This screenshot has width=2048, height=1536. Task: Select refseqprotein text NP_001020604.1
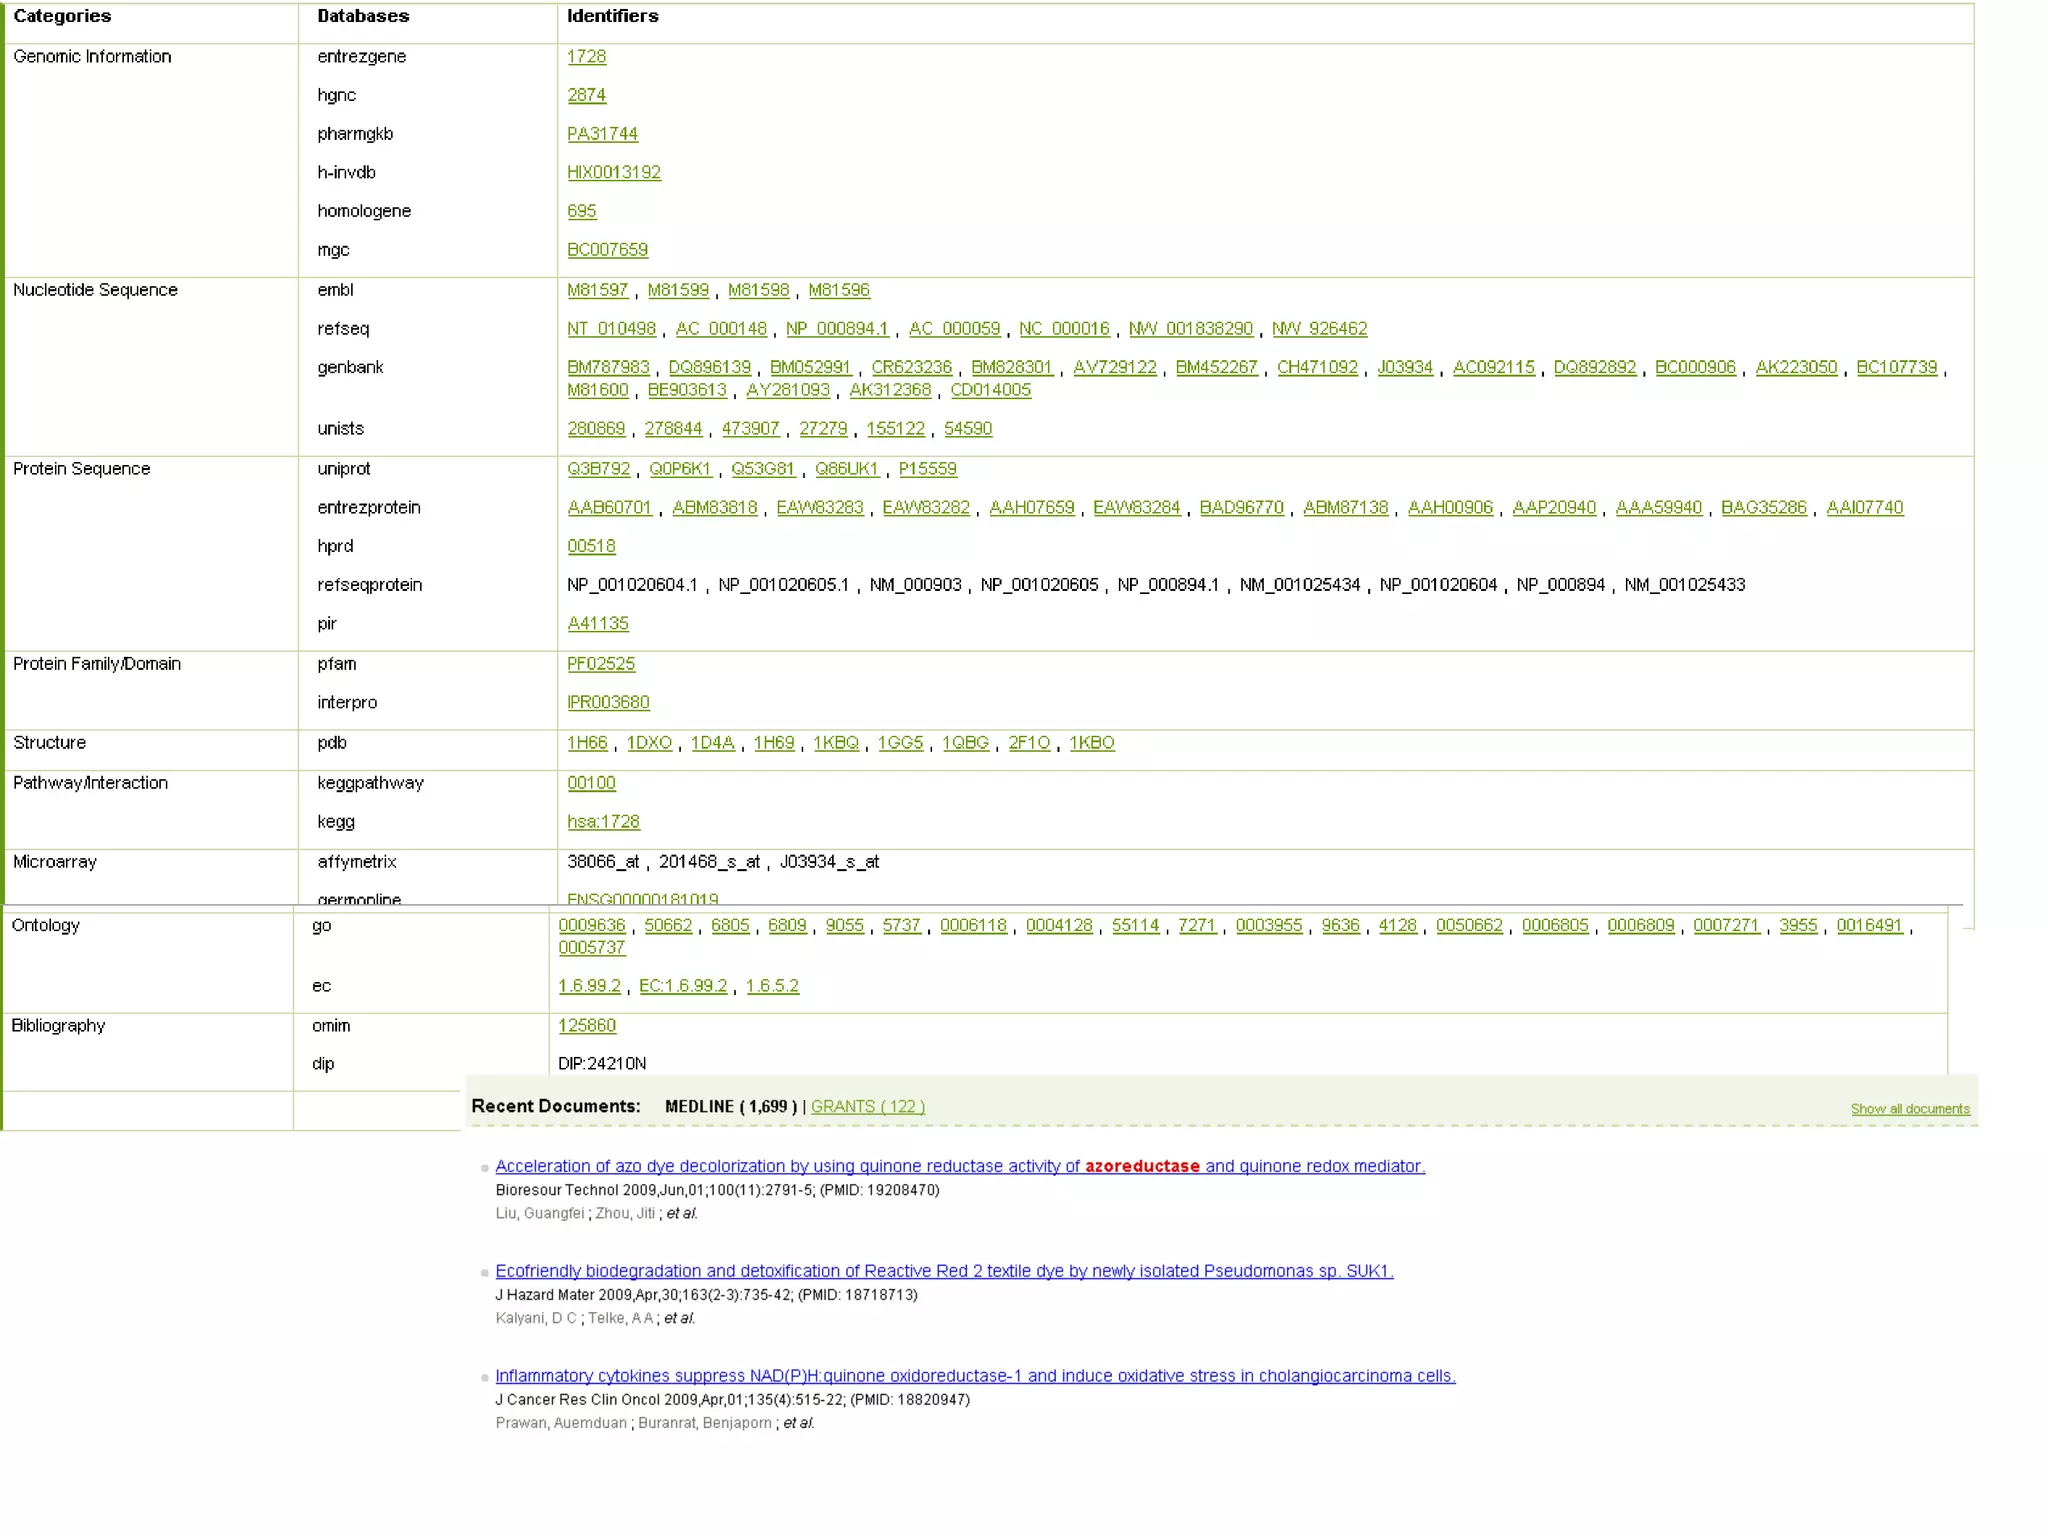point(632,585)
